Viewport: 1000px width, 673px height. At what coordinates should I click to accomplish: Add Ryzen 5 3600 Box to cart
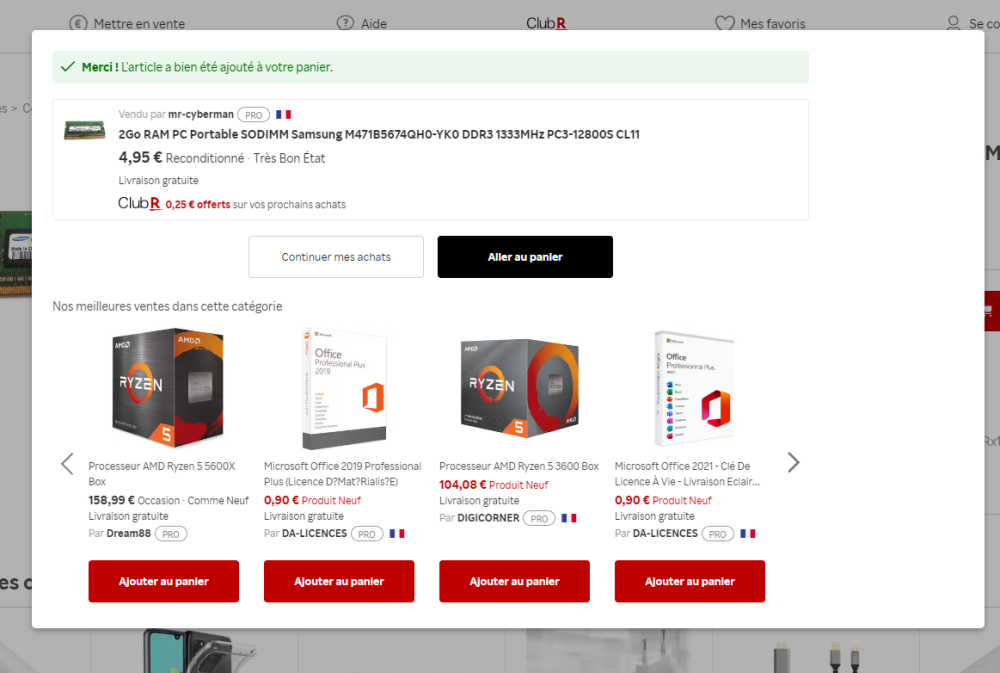click(515, 581)
